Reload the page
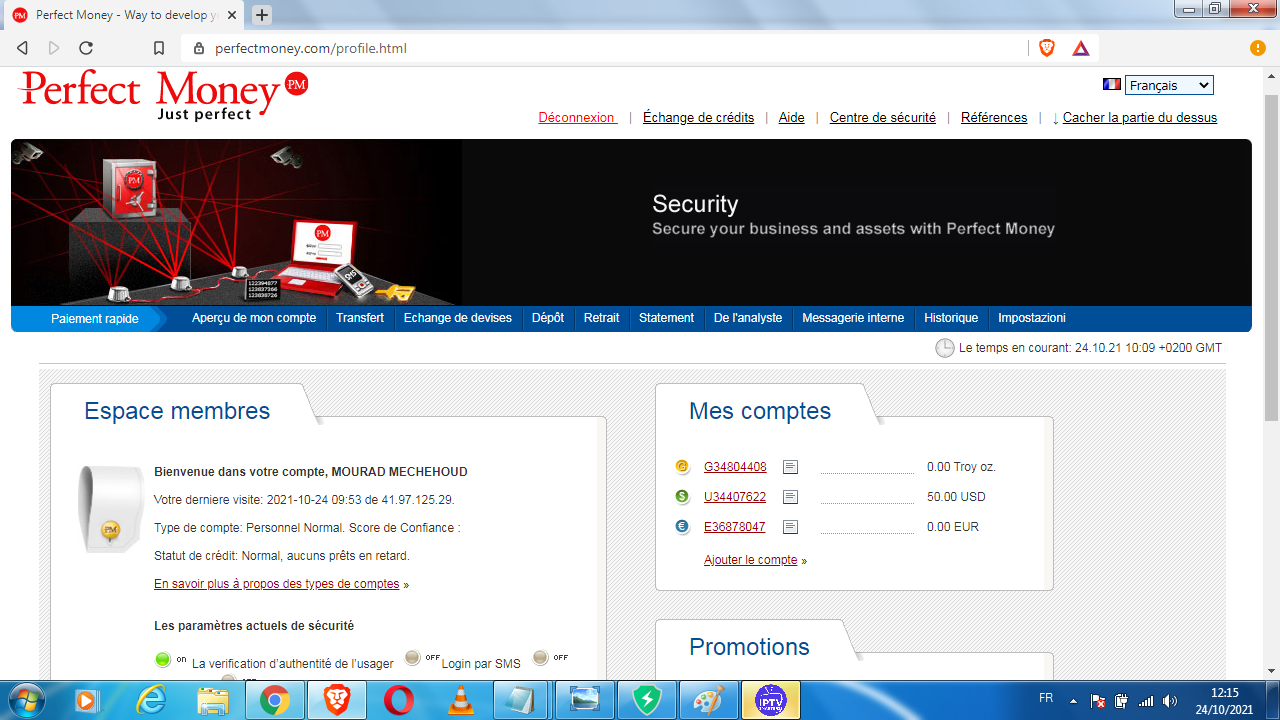1280x720 pixels. (86, 48)
